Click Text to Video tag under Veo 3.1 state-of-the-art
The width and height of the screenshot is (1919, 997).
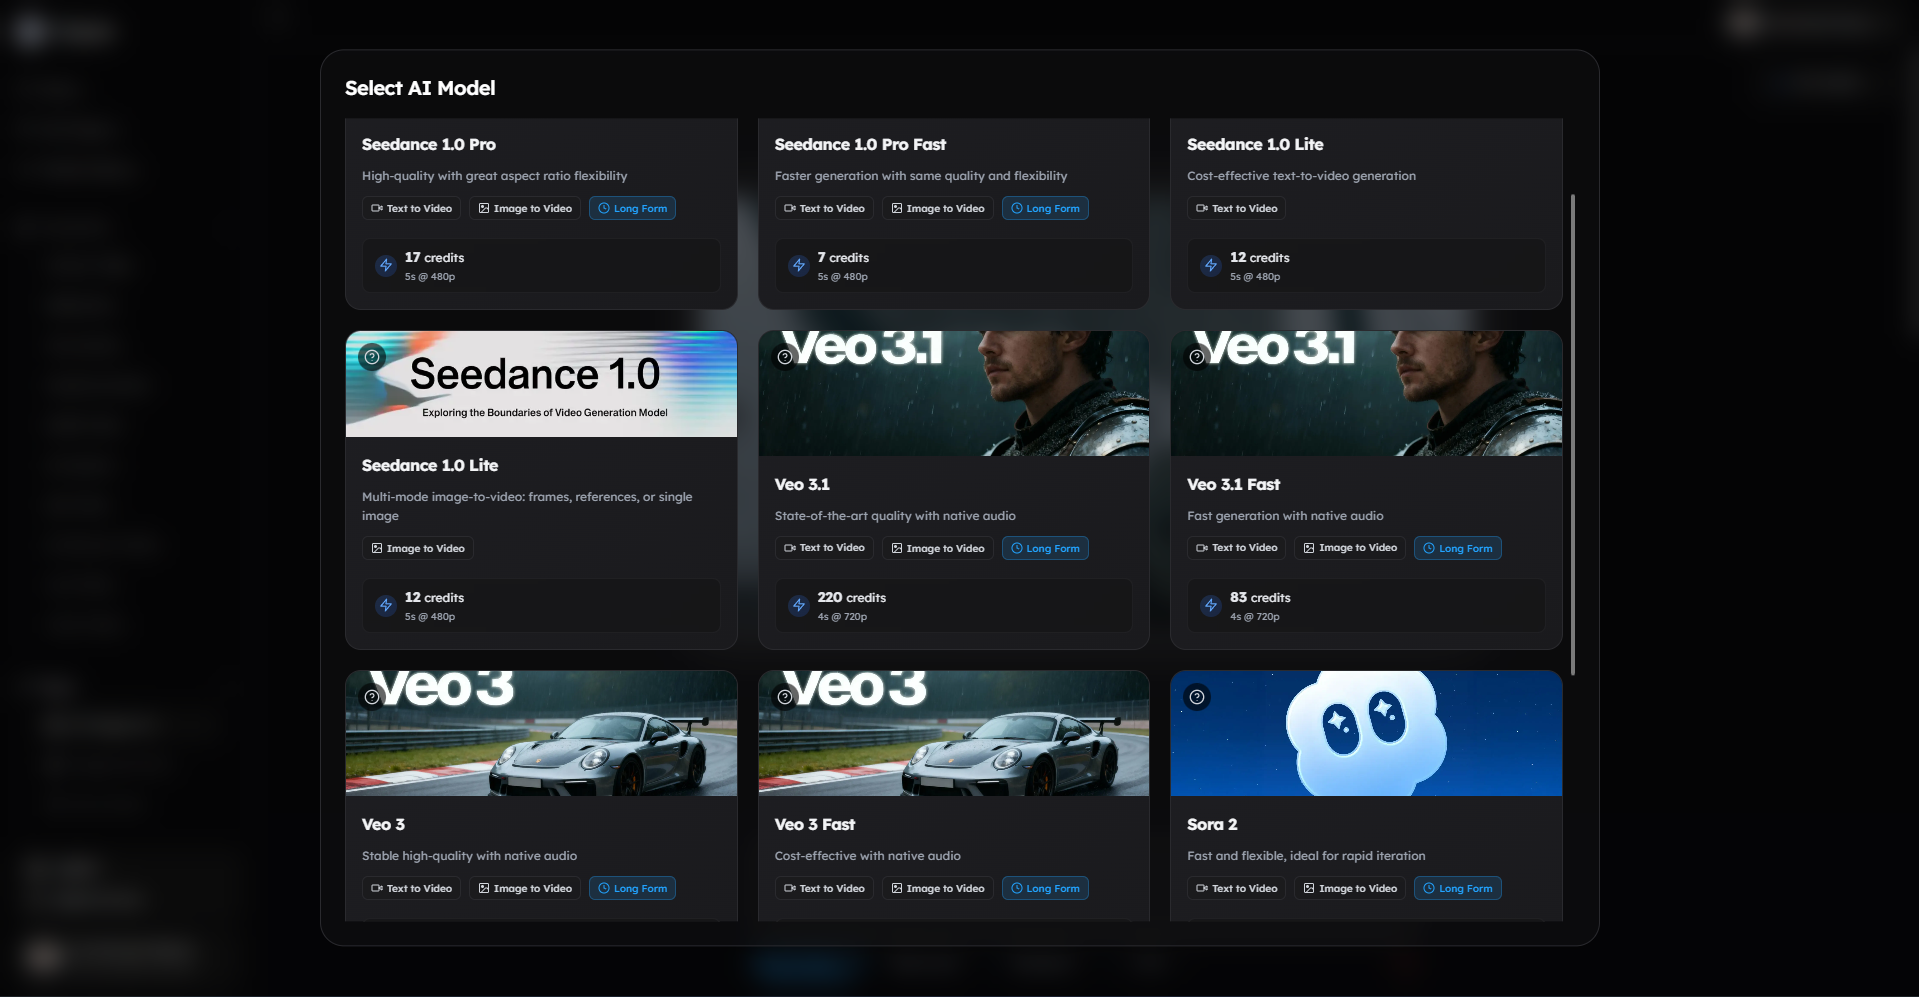click(x=824, y=548)
